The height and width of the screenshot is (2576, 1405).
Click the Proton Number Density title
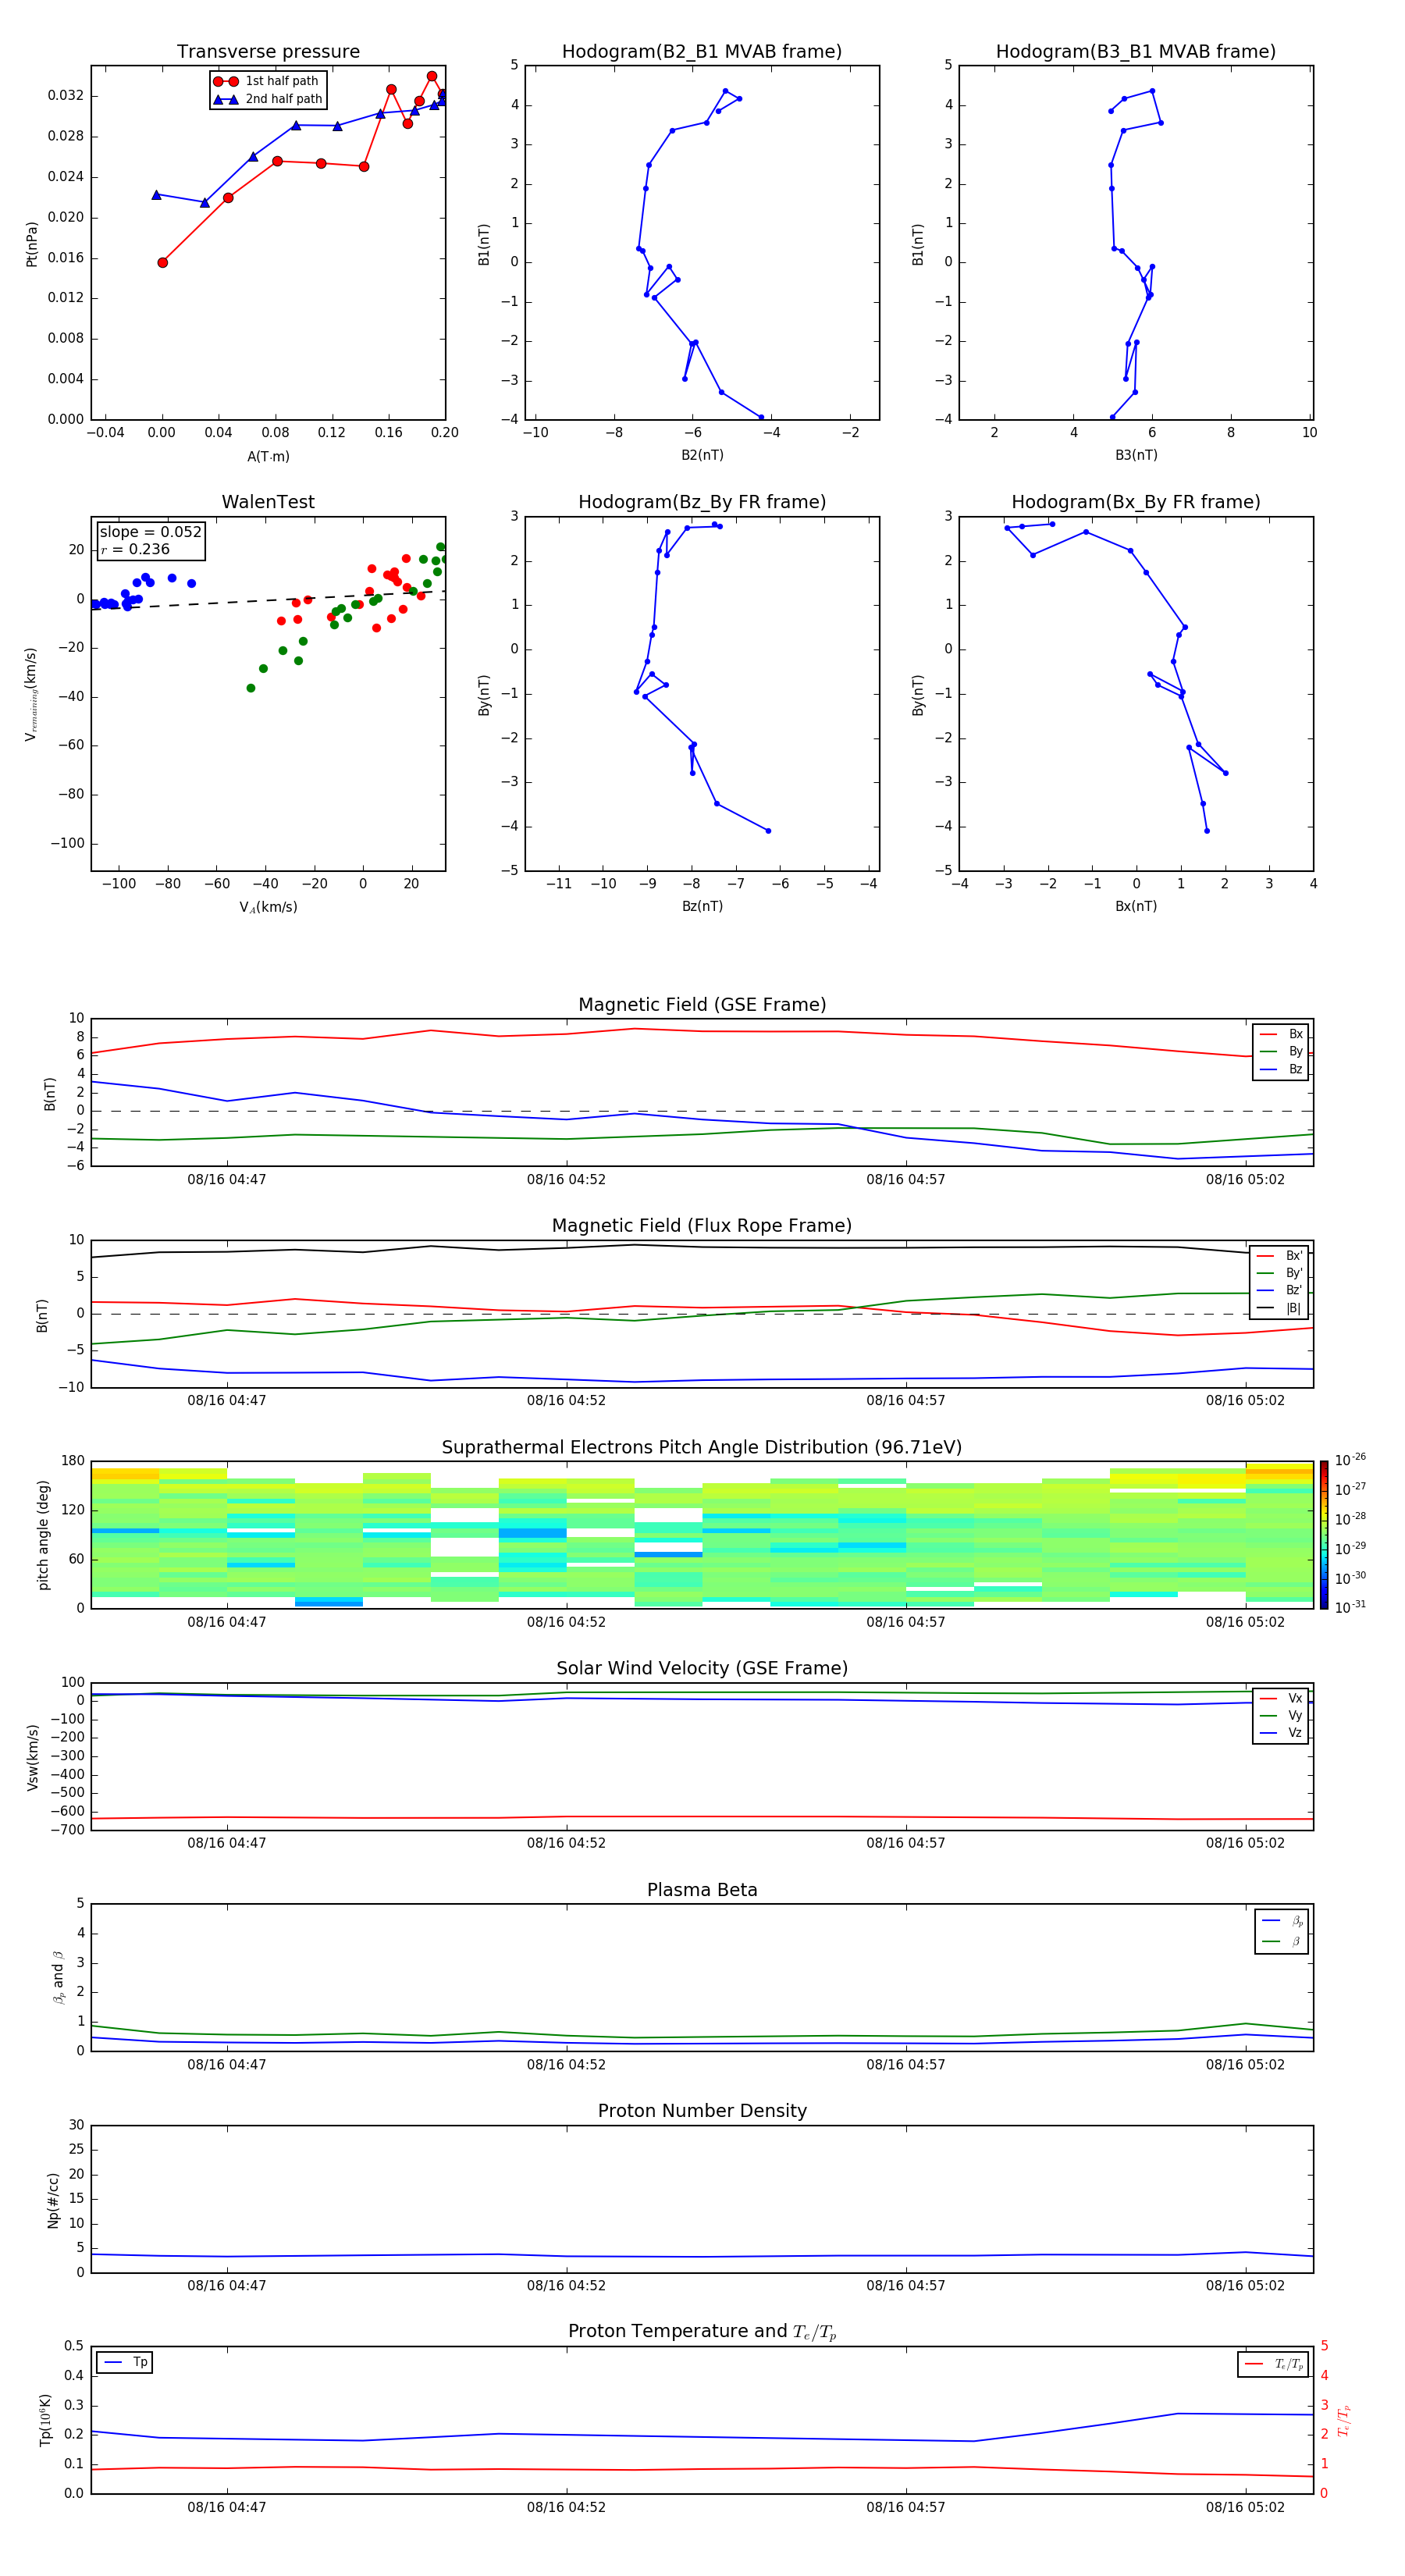(x=701, y=2111)
